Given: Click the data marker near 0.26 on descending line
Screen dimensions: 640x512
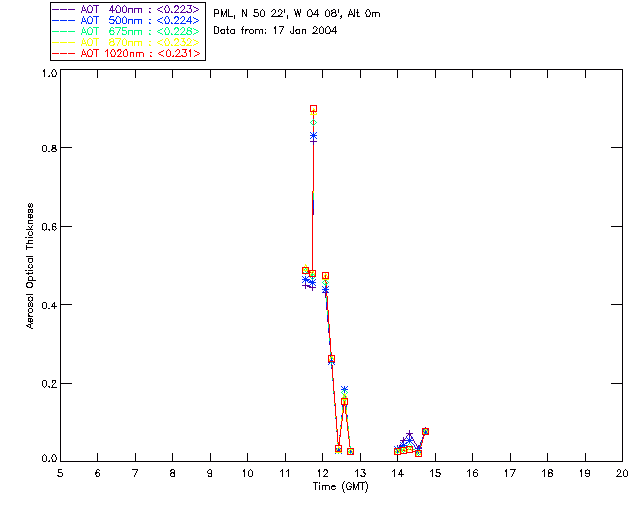Looking at the screenshot, I should point(331,359).
